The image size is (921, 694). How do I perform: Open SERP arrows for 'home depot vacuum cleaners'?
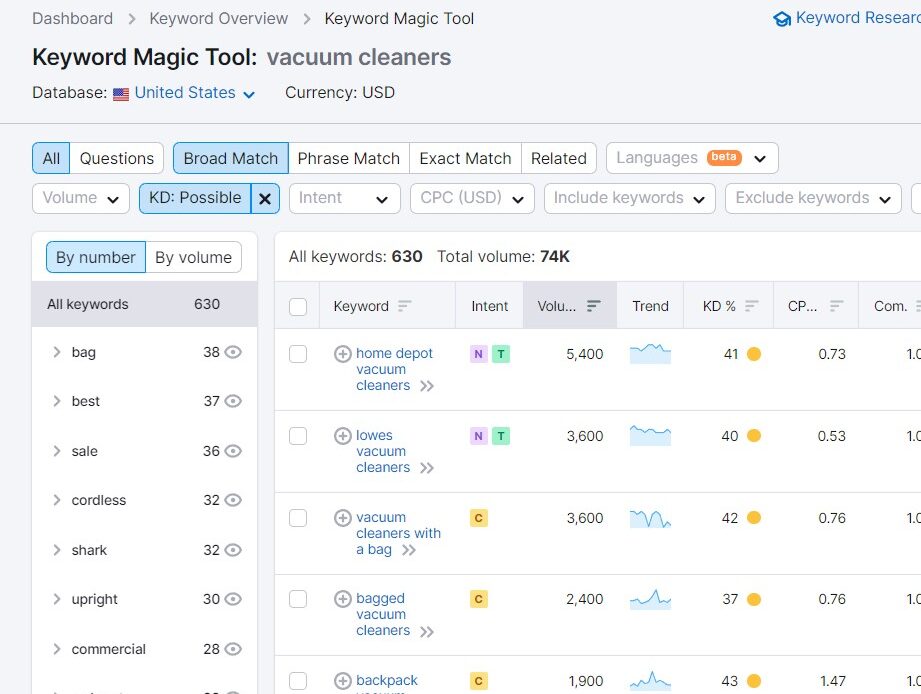[x=427, y=386]
